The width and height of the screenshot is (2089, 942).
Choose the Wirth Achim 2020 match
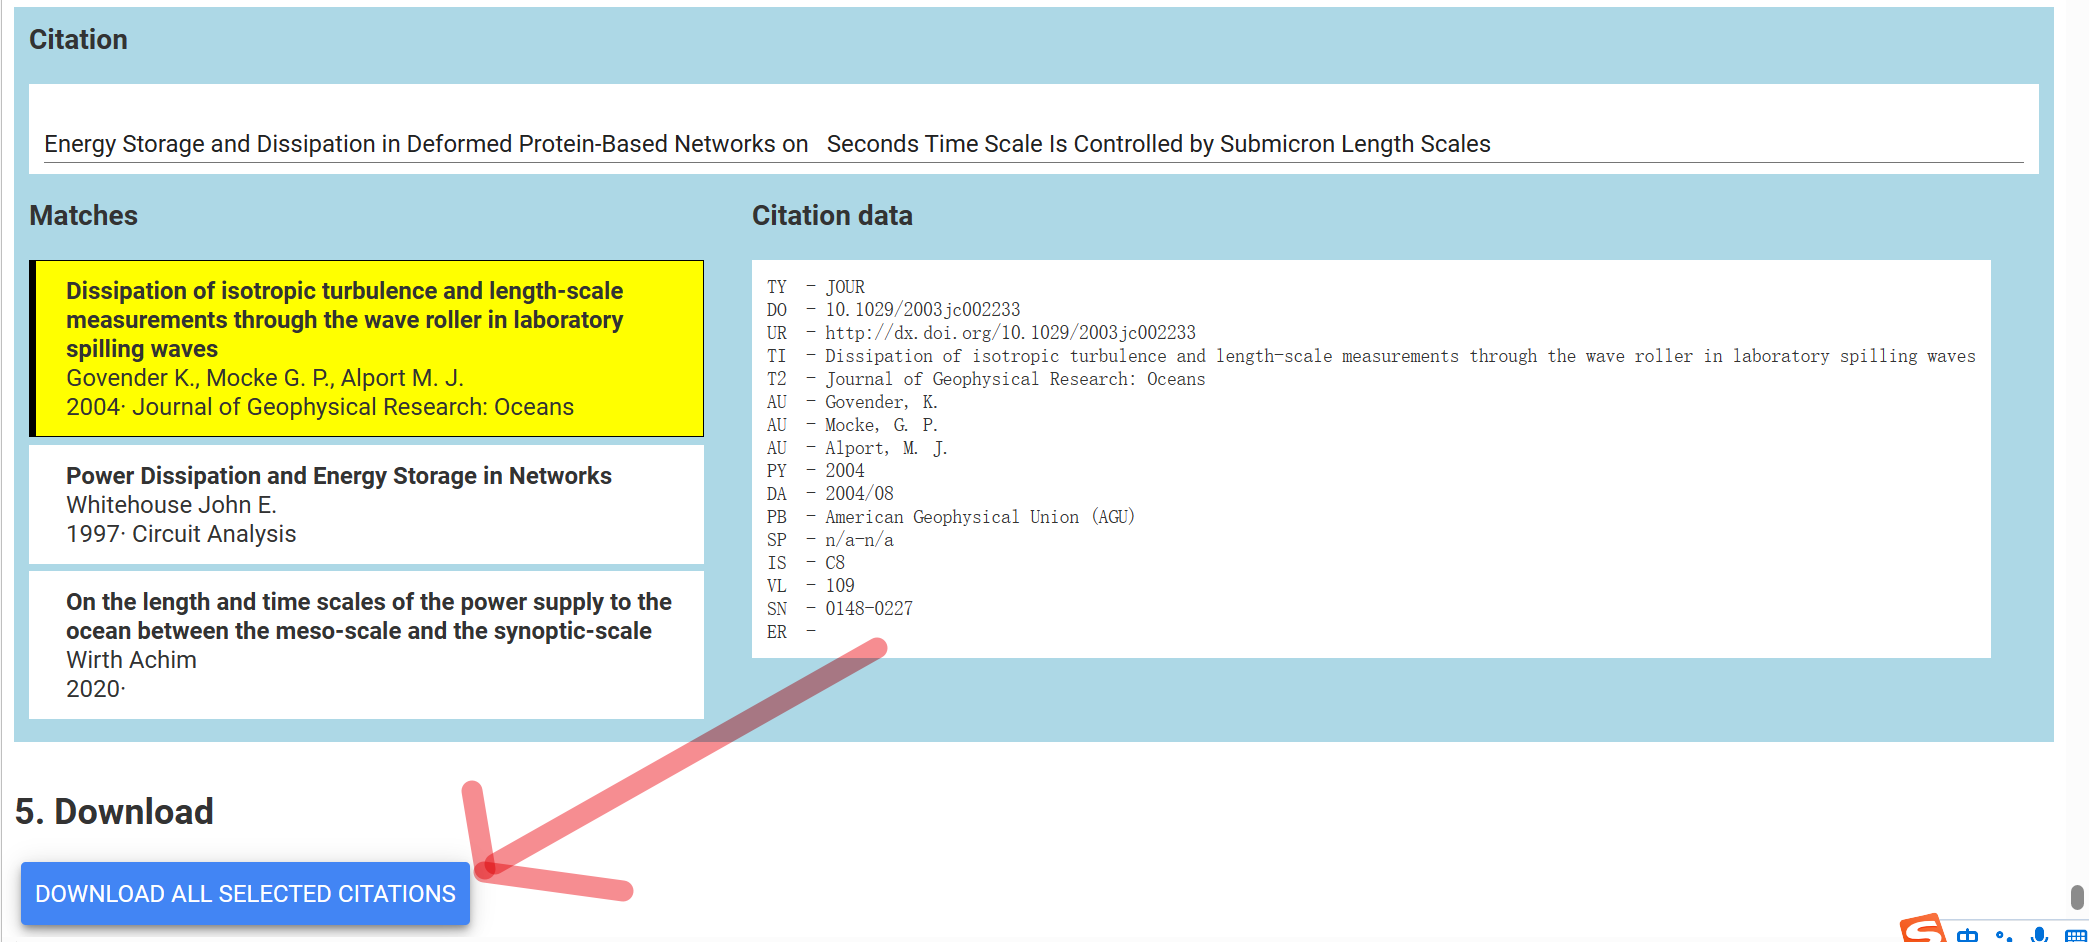(367, 644)
